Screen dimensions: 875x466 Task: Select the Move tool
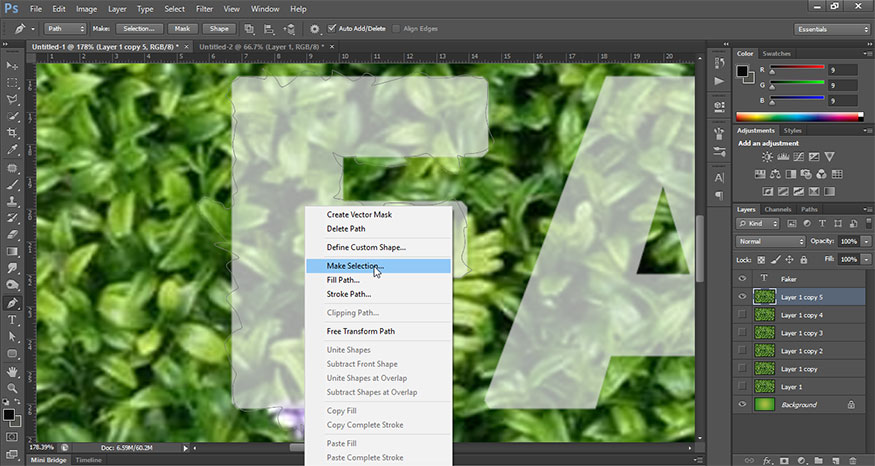(x=13, y=65)
